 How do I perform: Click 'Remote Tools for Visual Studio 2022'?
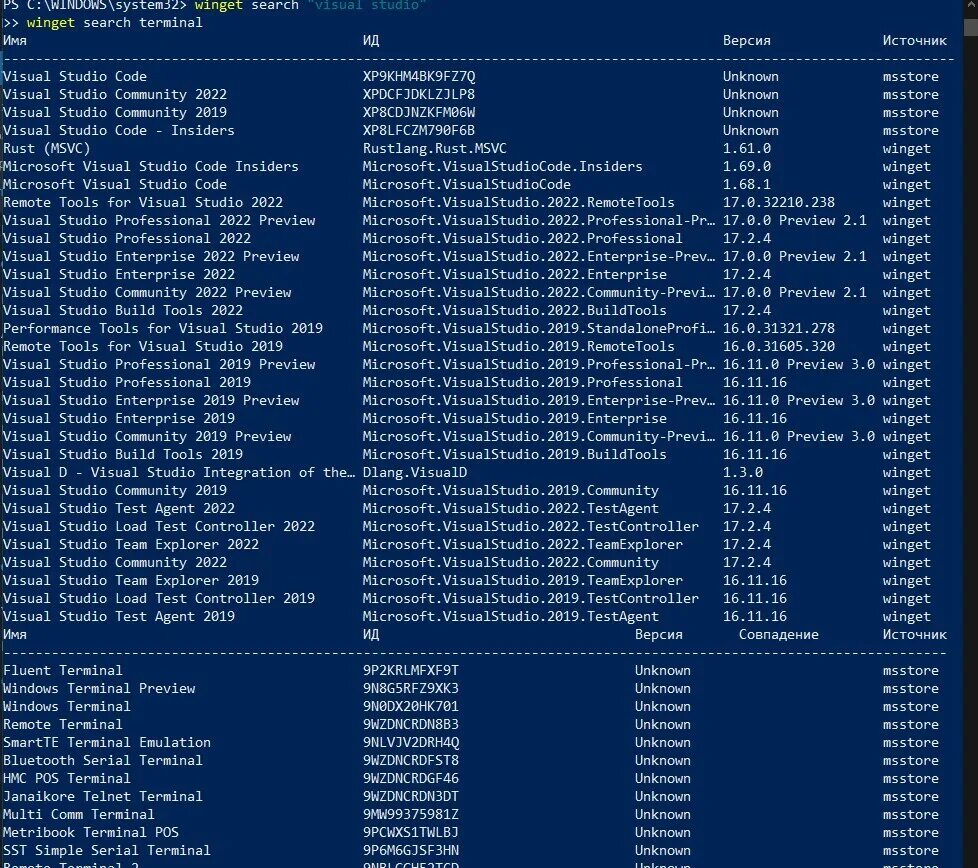(143, 203)
